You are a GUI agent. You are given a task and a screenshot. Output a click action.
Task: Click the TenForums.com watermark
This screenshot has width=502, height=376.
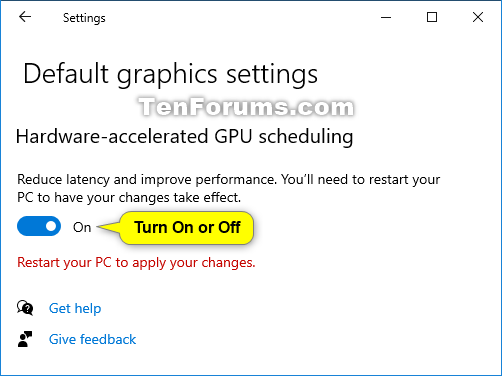coord(247,107)
